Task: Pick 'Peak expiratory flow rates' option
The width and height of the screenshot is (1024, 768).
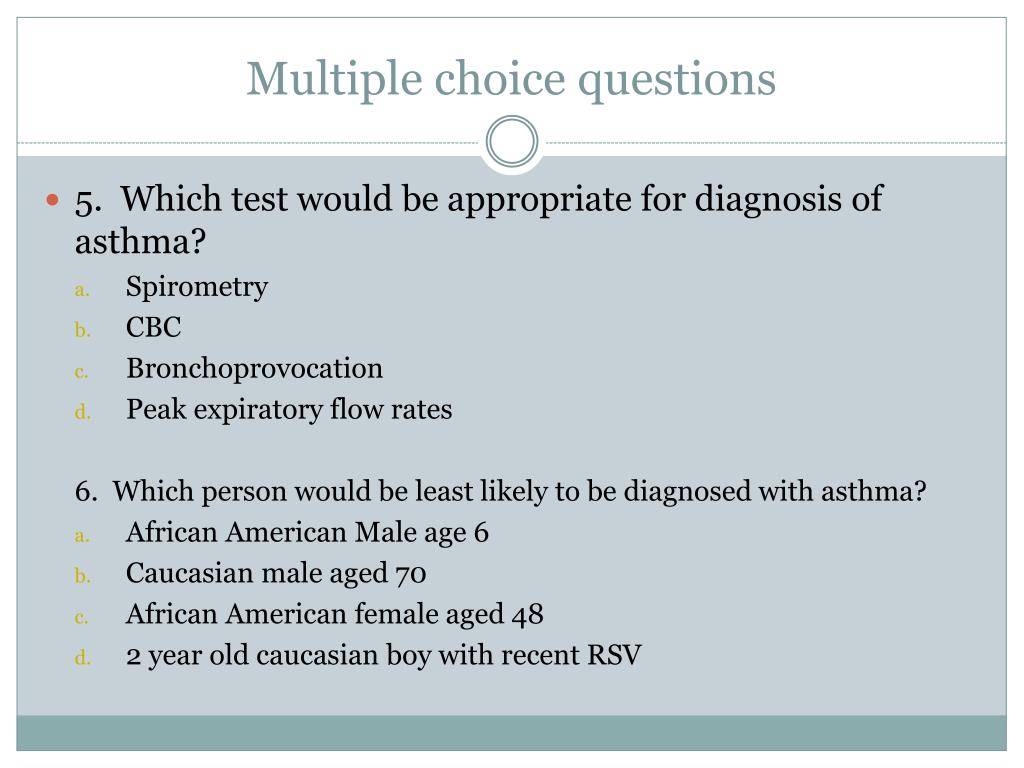Action: click(x=289, y=410)
